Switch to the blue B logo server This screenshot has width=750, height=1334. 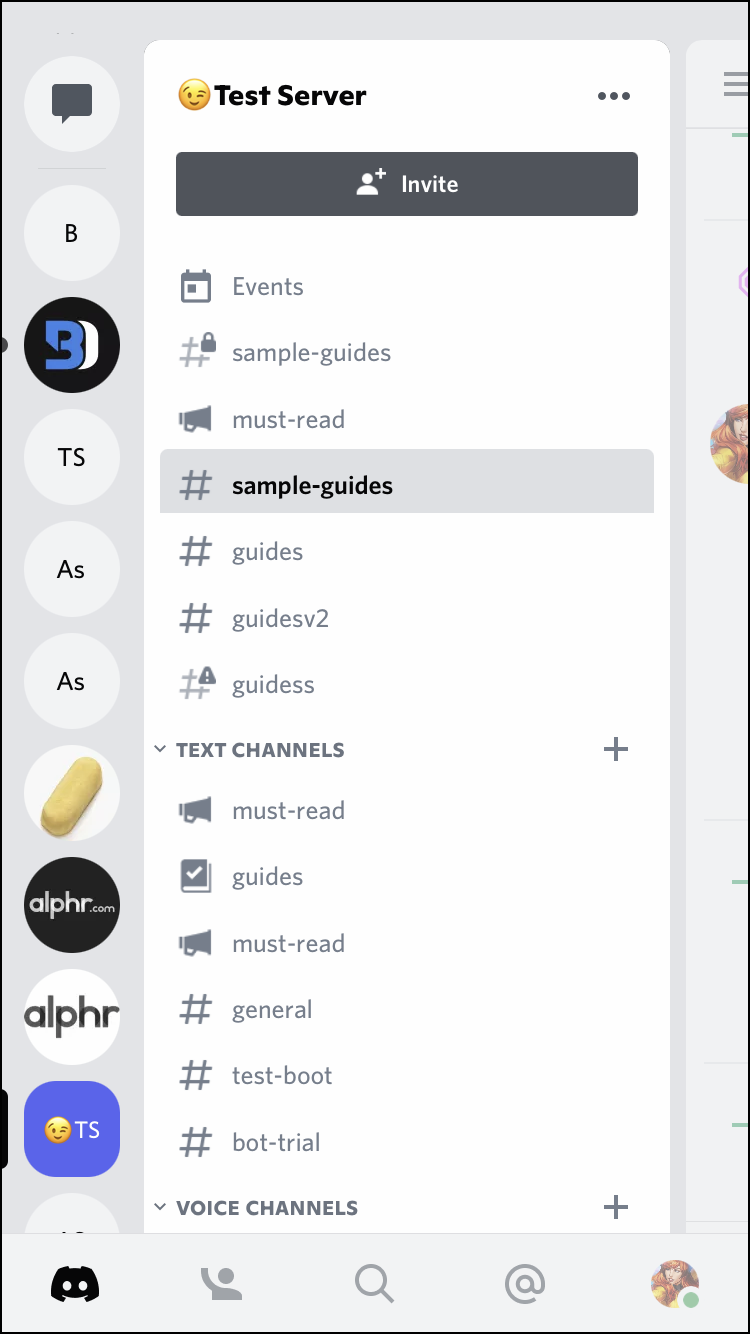72,345
